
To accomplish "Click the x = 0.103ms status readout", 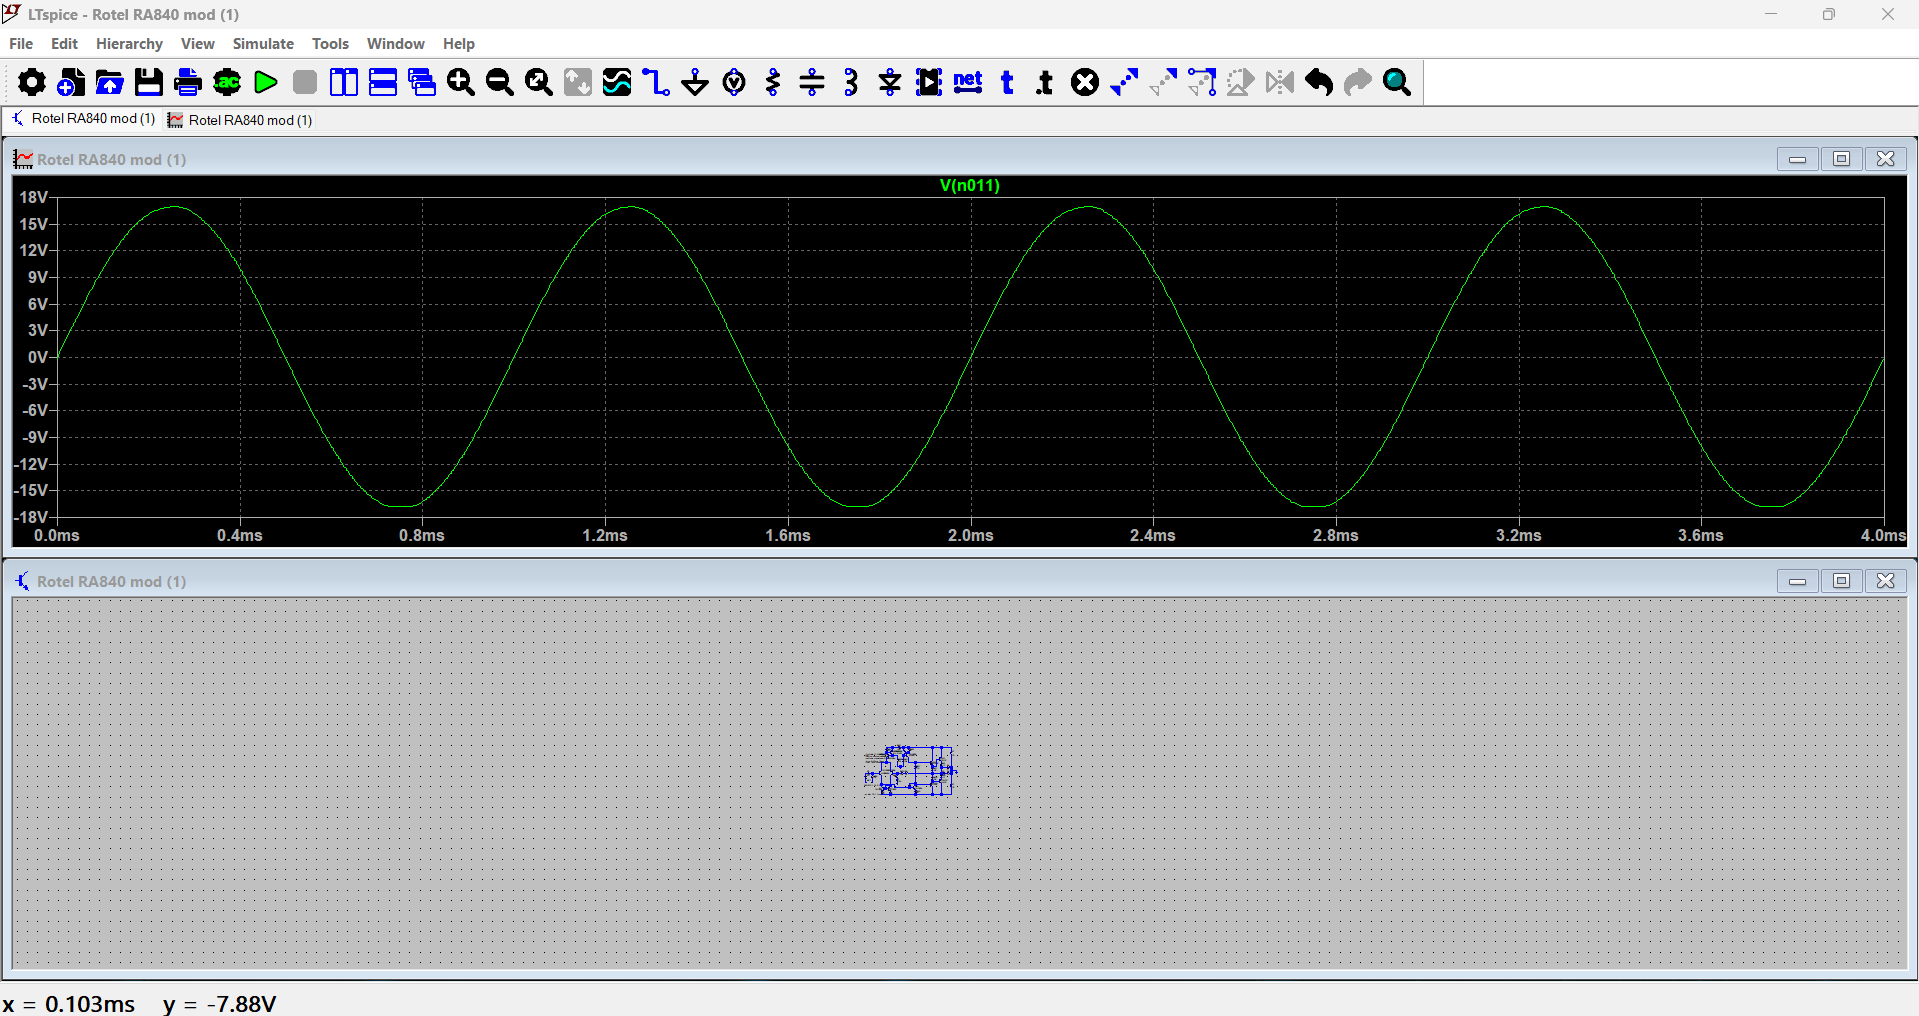I will pyautogui.click(x=69, y=1004).
